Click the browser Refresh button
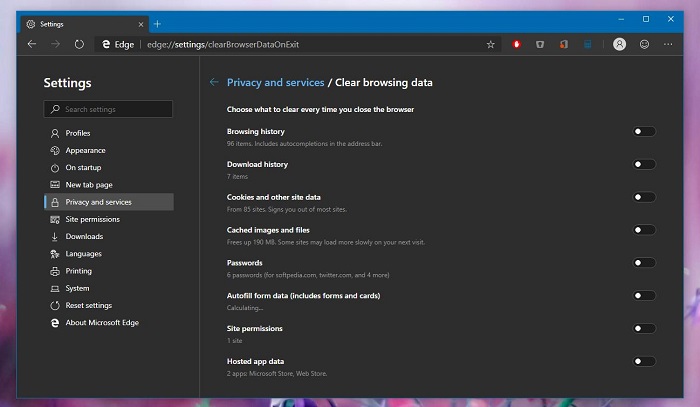The height and width of the screenshot is (407, 700). point(79,44)
